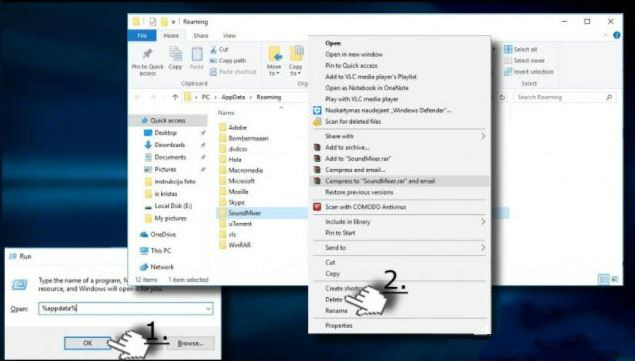Select OneDrive in navigation pane

pyautogui.click(x=163, y=234)
